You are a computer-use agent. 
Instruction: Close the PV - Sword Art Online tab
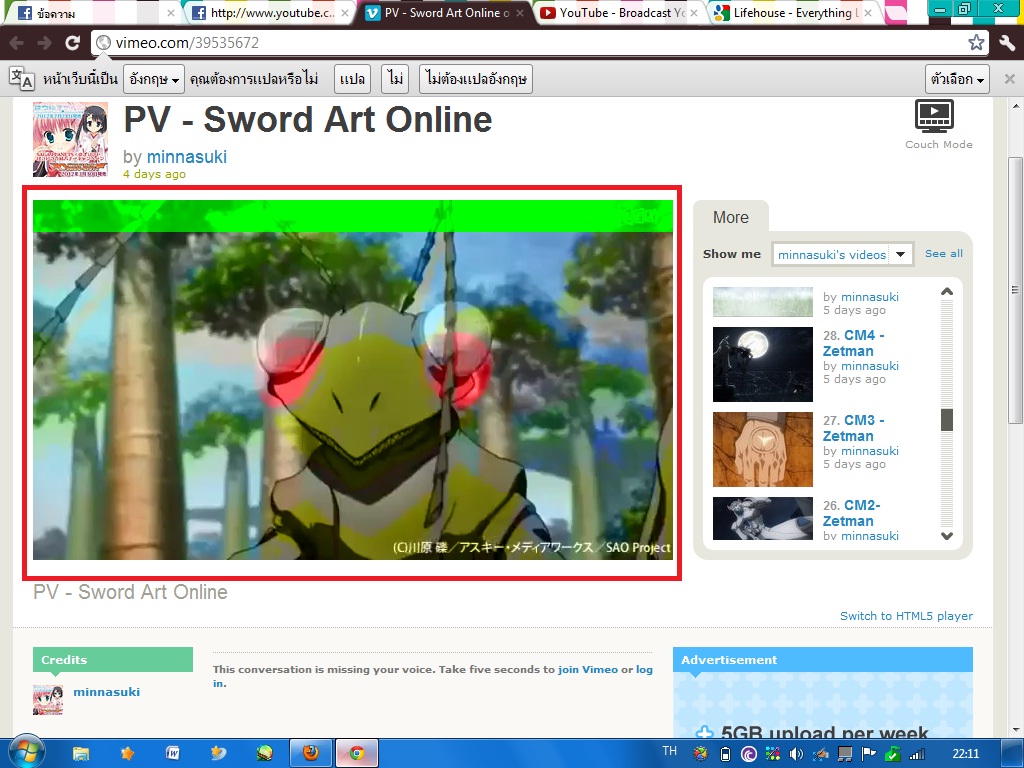click(x=520, y=12)
